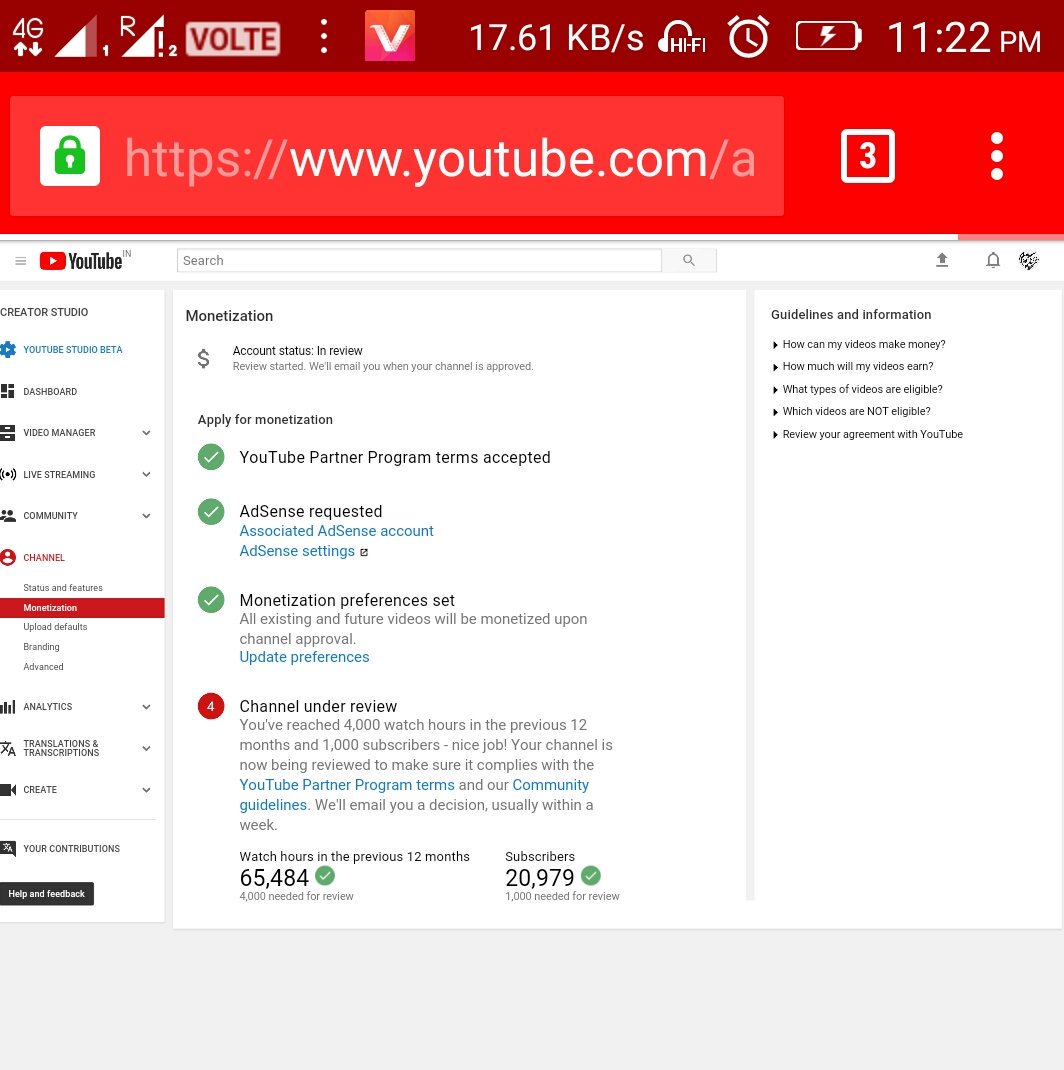Click the Create camera icon

click(x=8, y=790)
